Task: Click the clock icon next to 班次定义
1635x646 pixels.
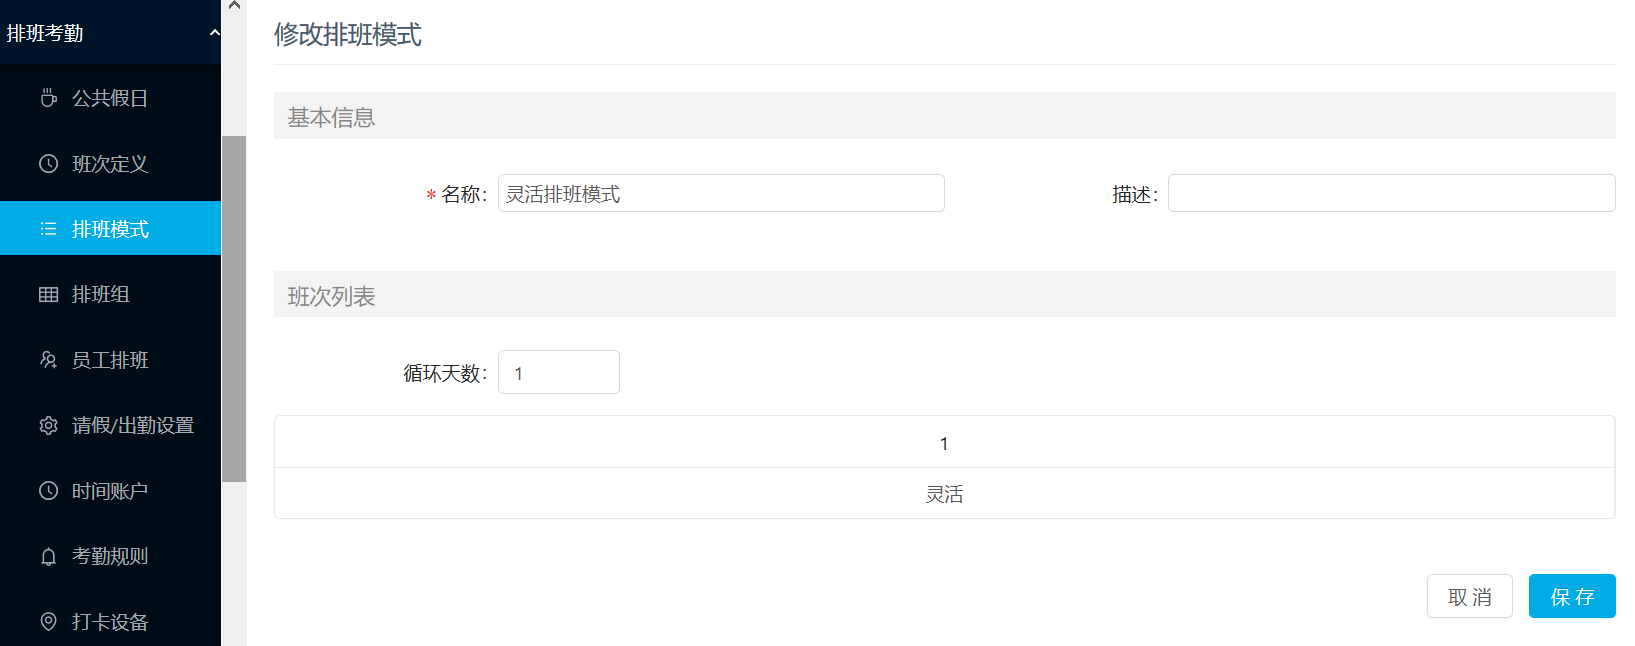Action: click(48, 164)
